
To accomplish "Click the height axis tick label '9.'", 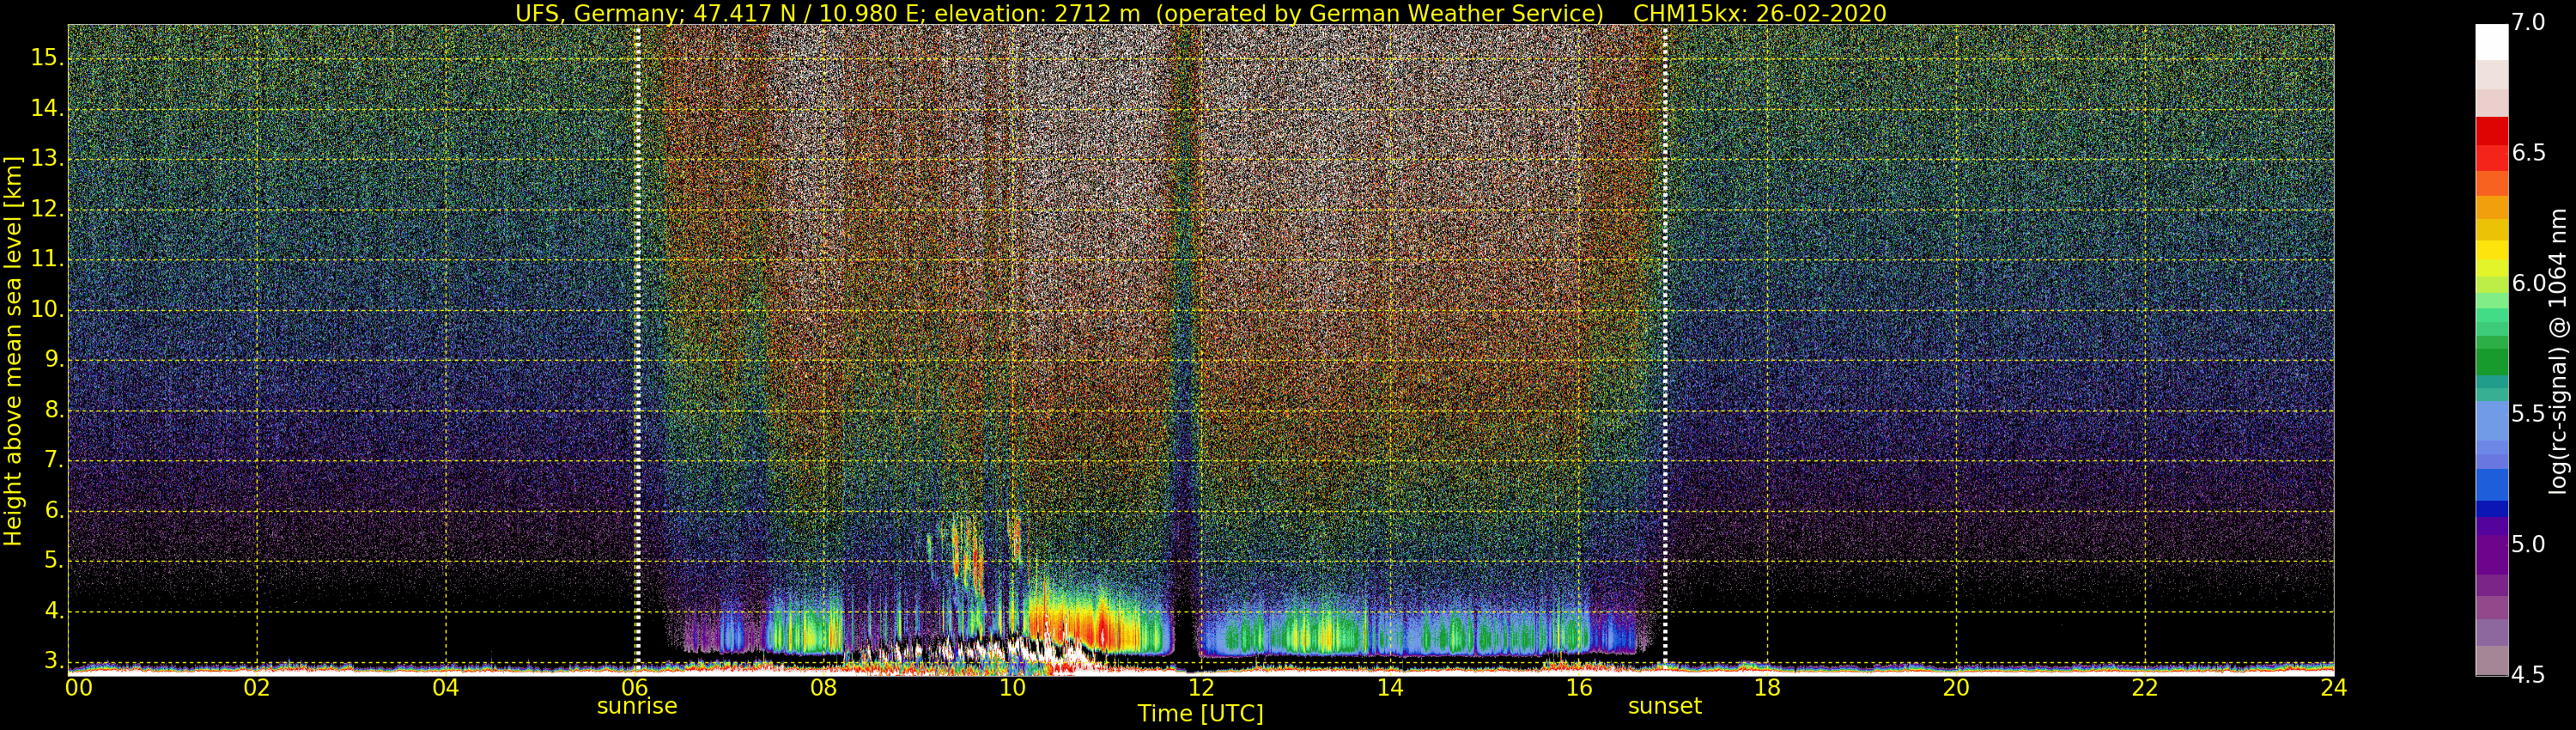I will tap(52, 359).
